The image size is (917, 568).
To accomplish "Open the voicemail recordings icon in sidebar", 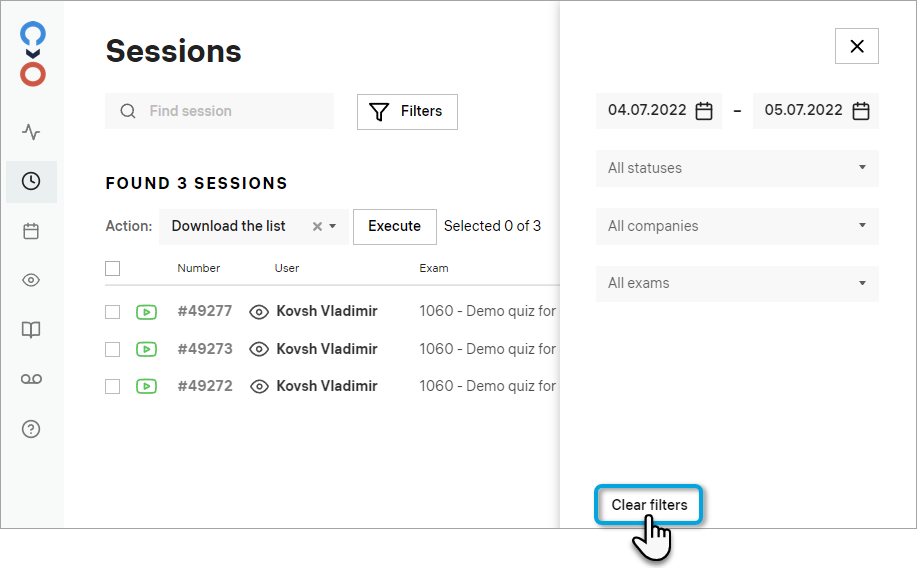I will click(x=31, y=379).
